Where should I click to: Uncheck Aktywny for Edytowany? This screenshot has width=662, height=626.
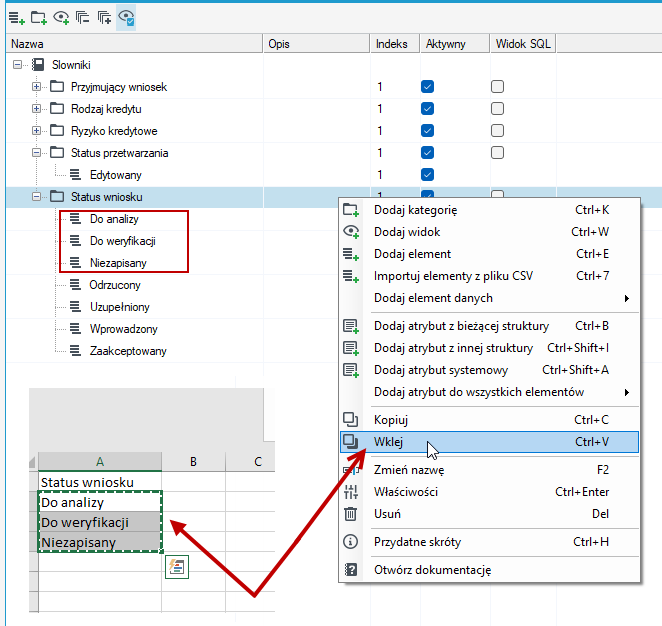427,174
